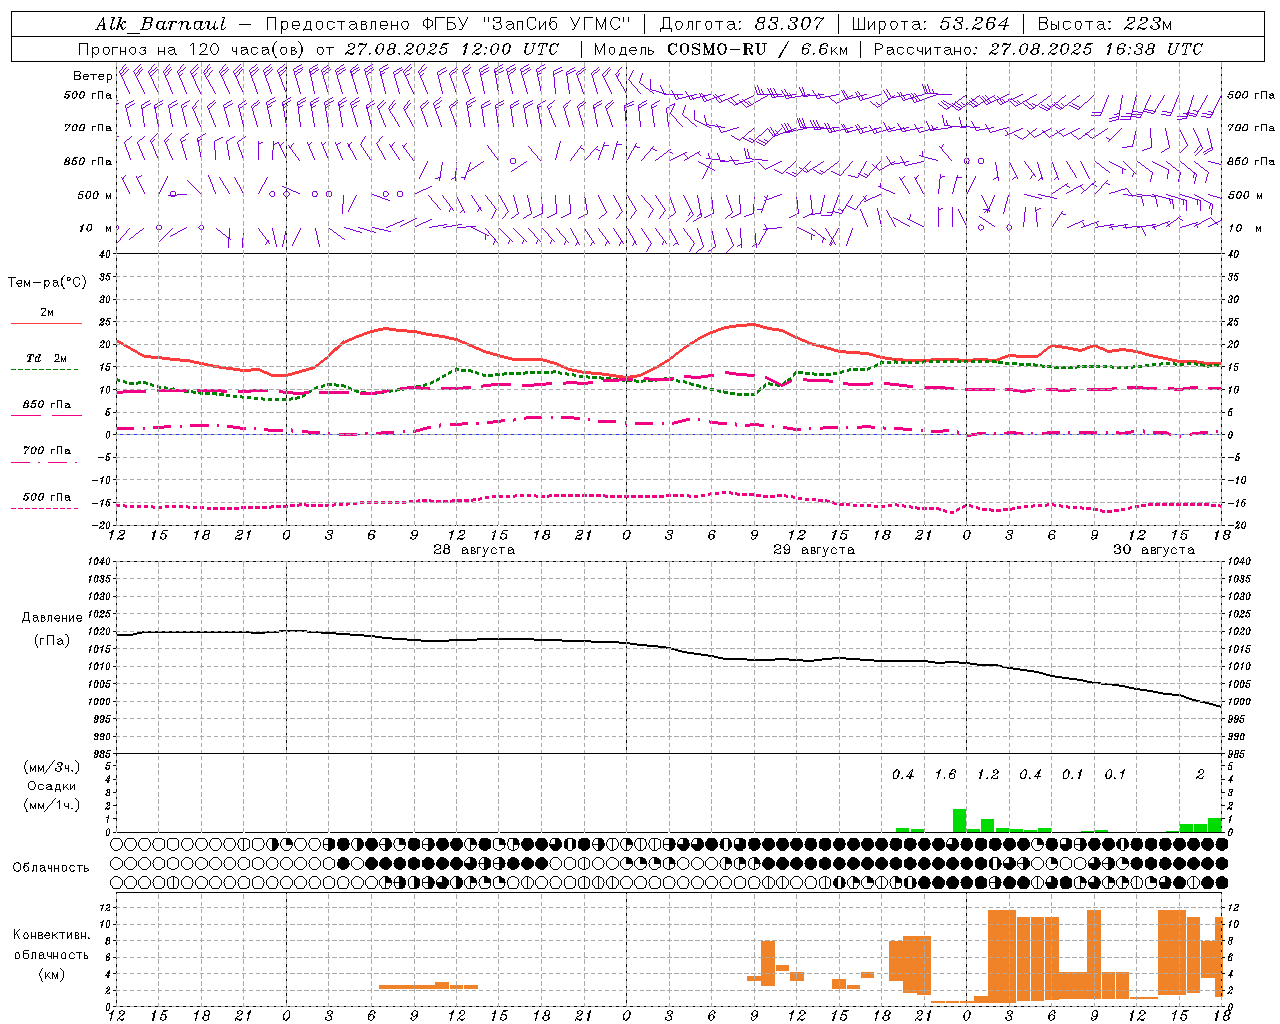Click the Осадки panel label

(x=52, y=786)
